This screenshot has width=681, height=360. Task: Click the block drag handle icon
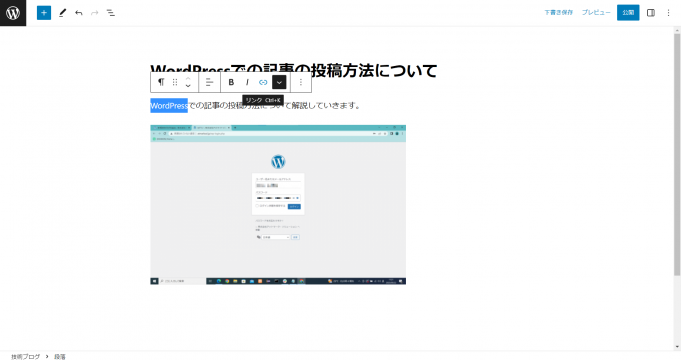click(175, 82)
